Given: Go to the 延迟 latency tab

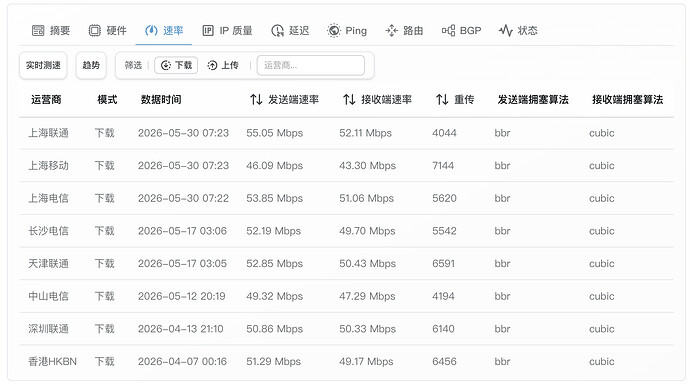Looking at the screenshot, I should pos(290,30).
